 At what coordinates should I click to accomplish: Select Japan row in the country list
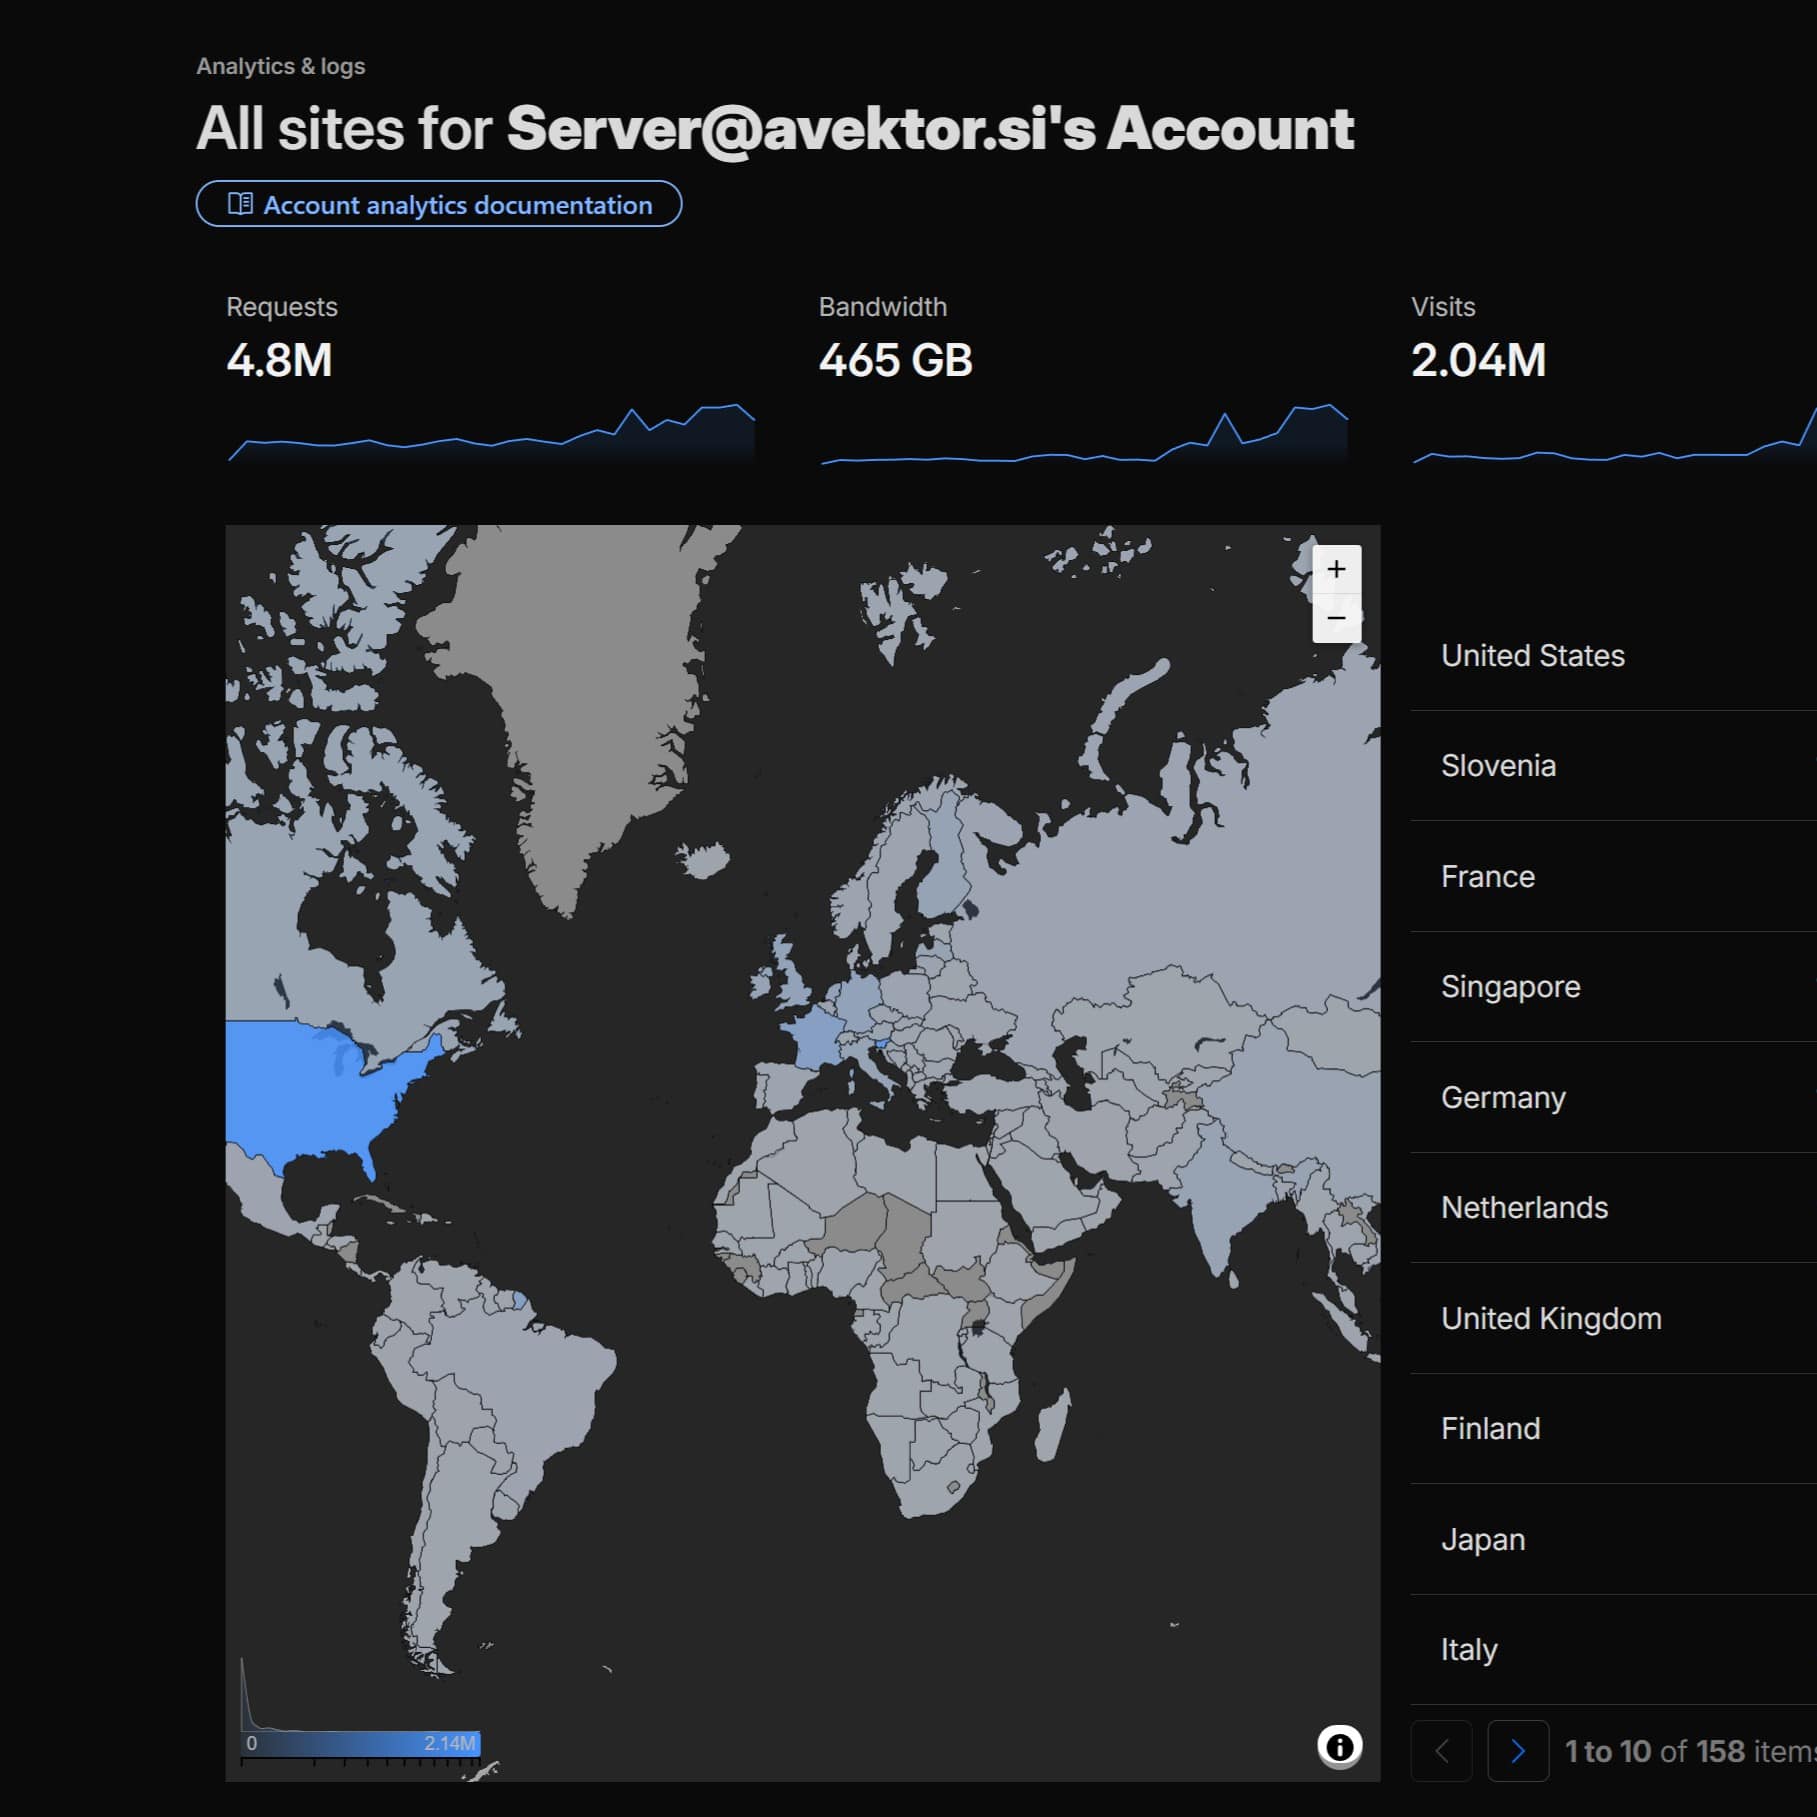(x=1613, y=1539)
